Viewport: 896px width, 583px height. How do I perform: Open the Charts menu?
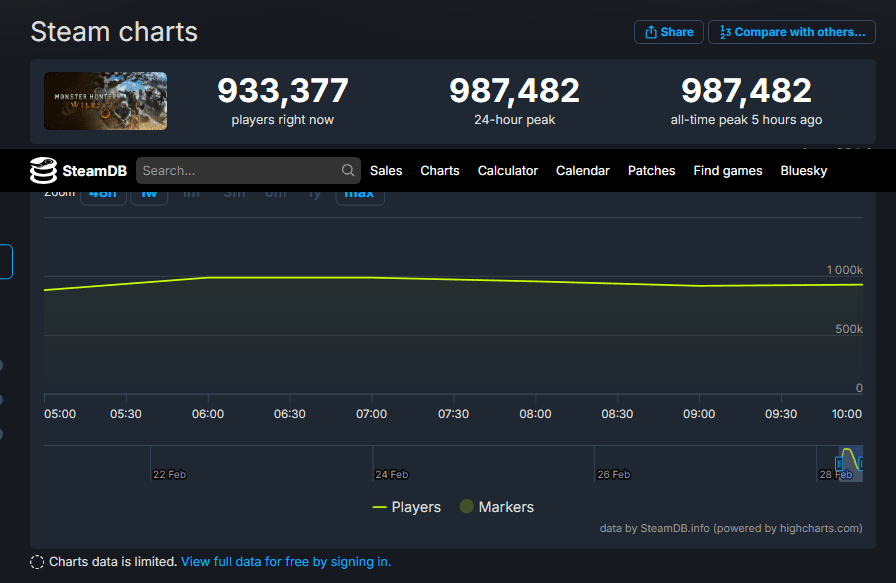(439, 170)
